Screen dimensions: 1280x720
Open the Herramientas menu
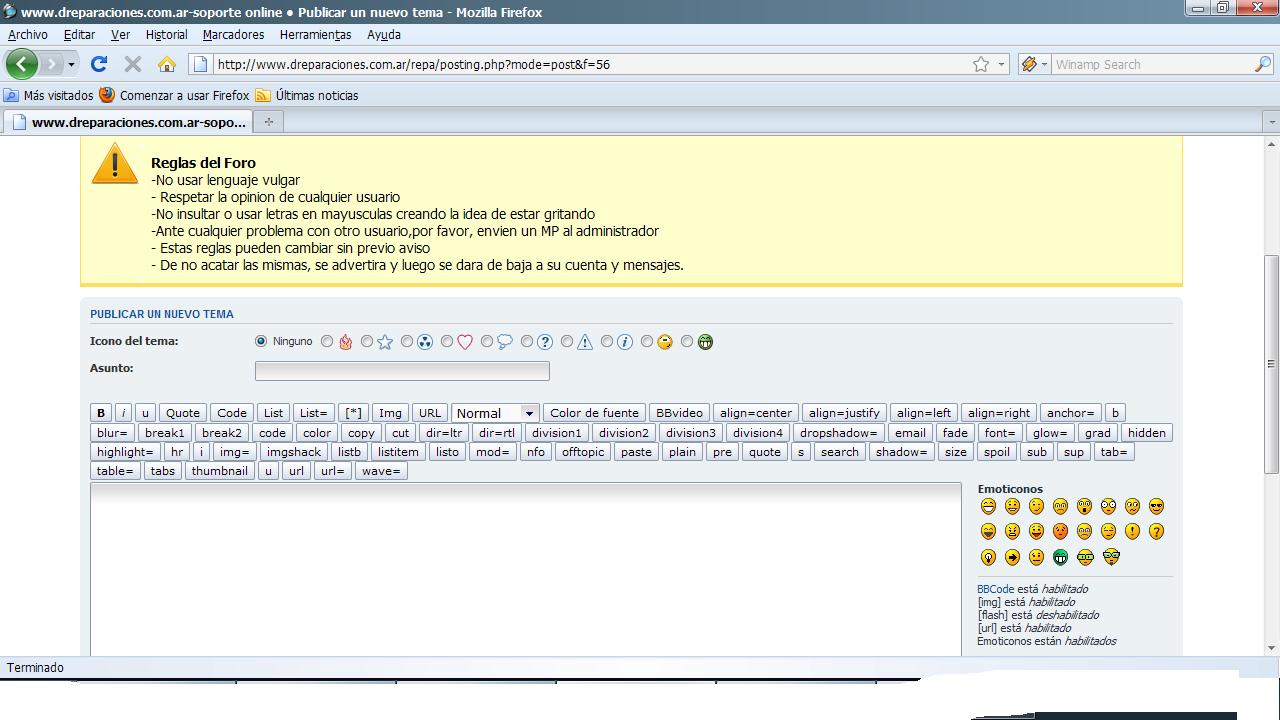(x=315, y=34)
